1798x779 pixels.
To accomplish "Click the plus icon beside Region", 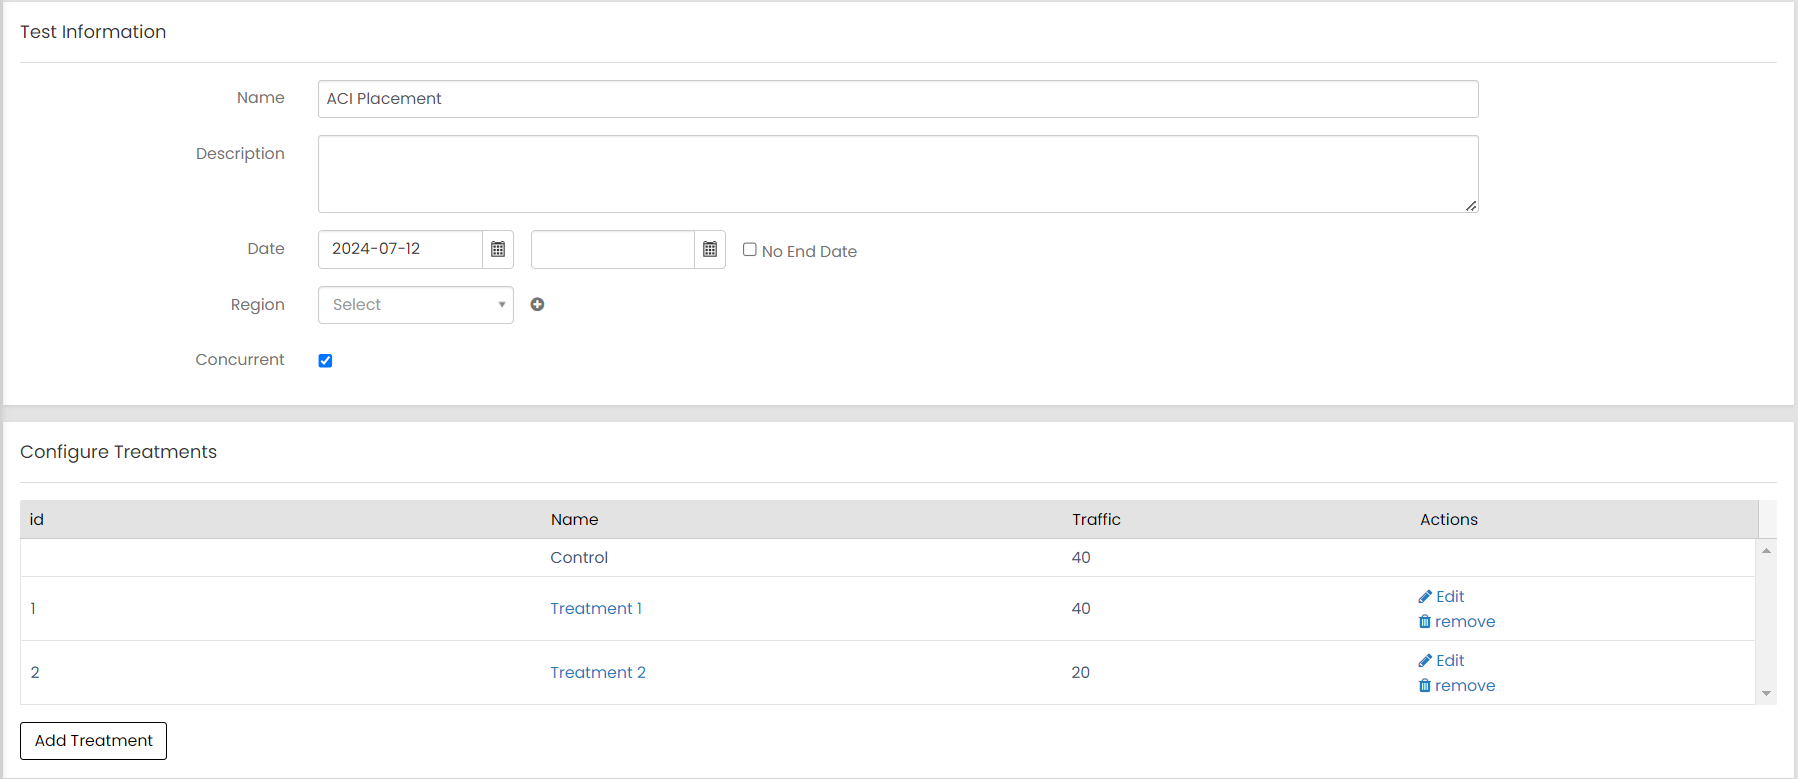I will (537, 305).
